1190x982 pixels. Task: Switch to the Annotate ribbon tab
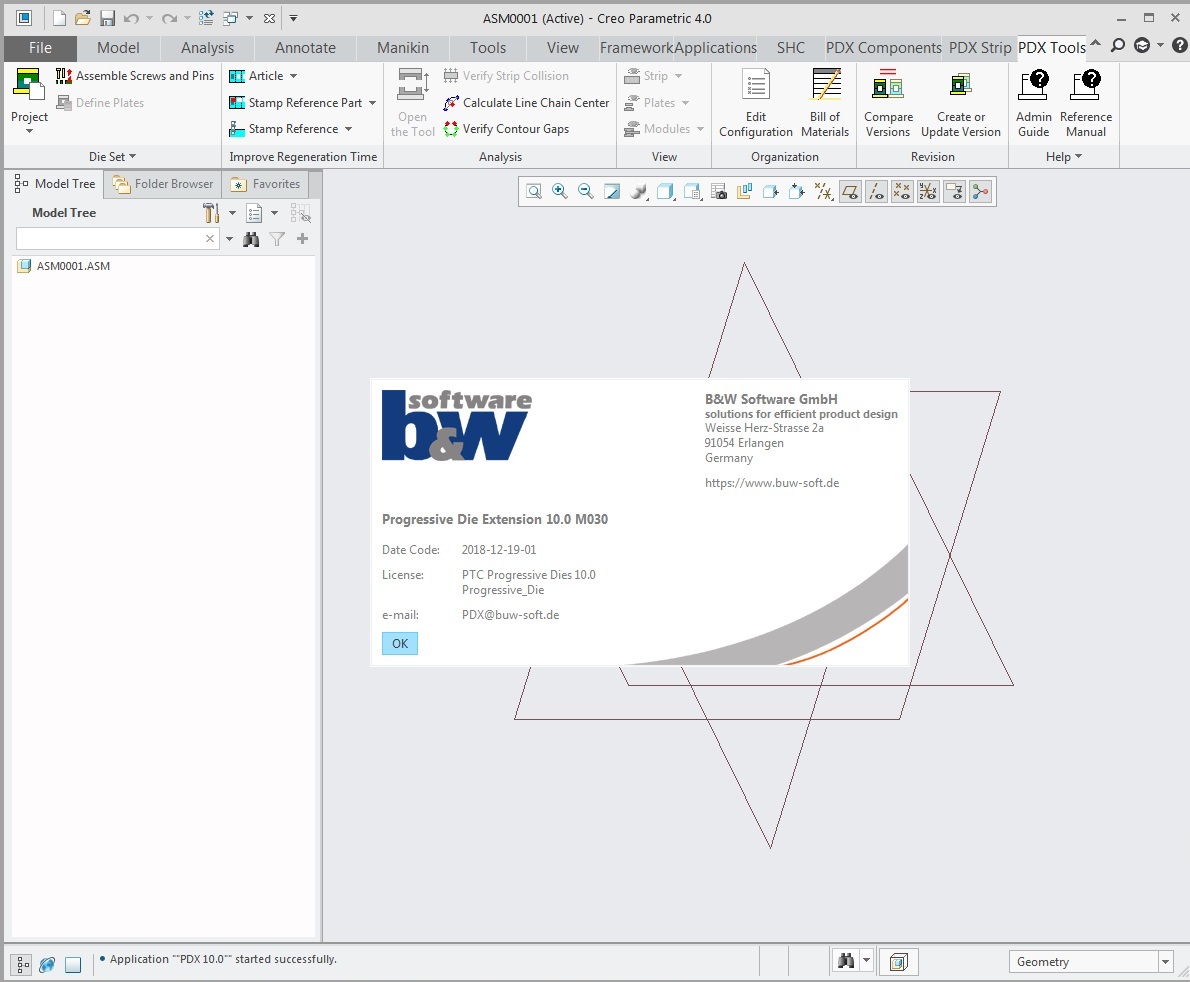[305, 48]
